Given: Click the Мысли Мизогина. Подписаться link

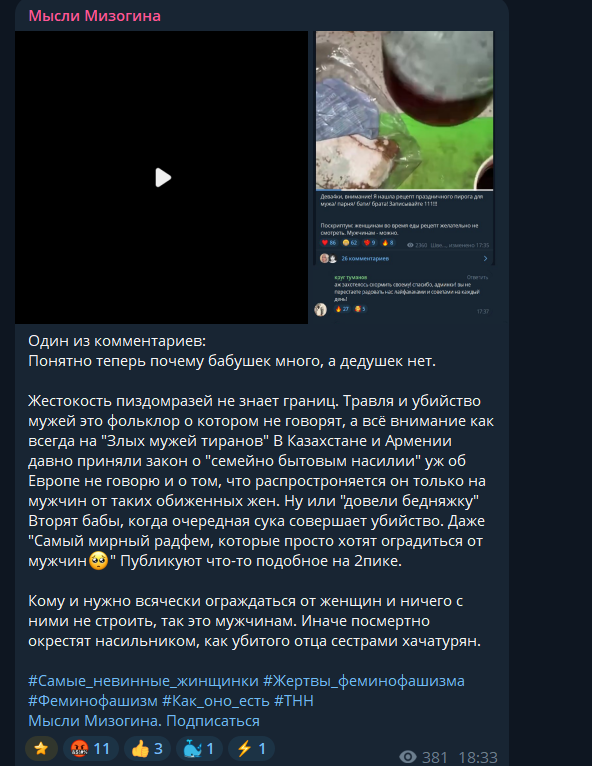Looking at the screenshot, I should click(x=144, y=721).
